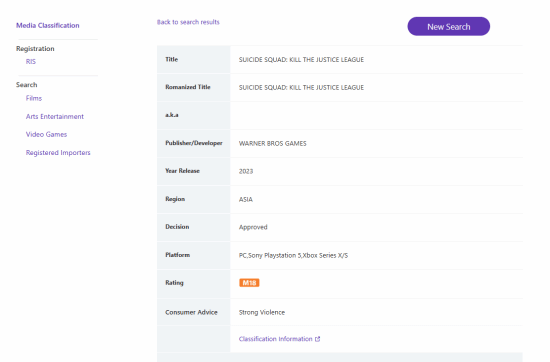
Task: Click the Publisher/Developer row label
Action: click(194, 143)
